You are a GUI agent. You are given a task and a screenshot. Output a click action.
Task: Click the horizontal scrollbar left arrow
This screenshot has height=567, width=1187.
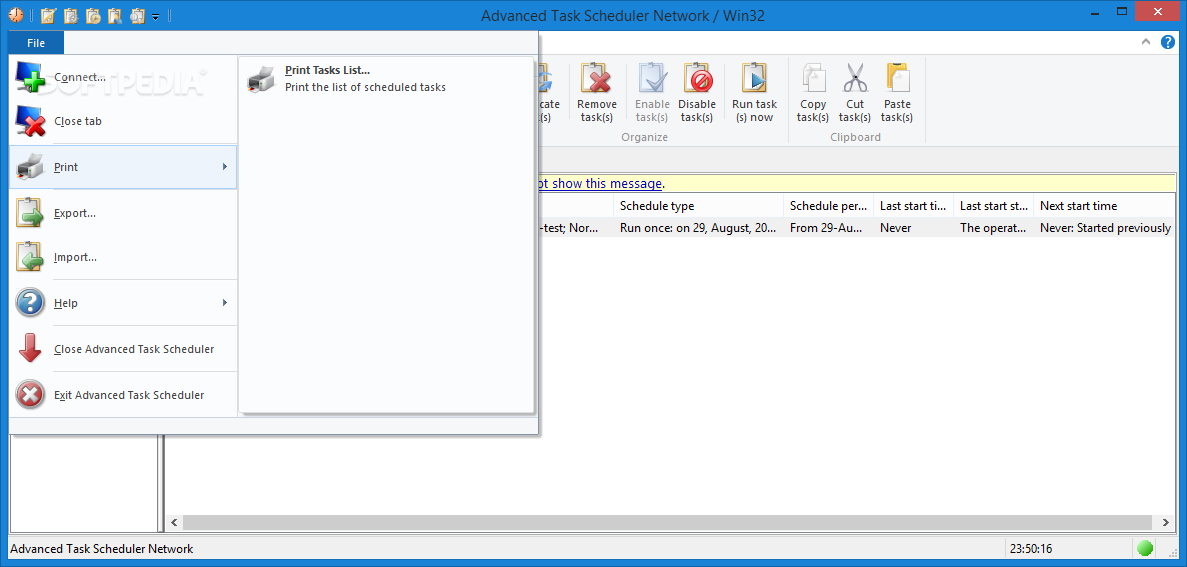click(174, 522)
